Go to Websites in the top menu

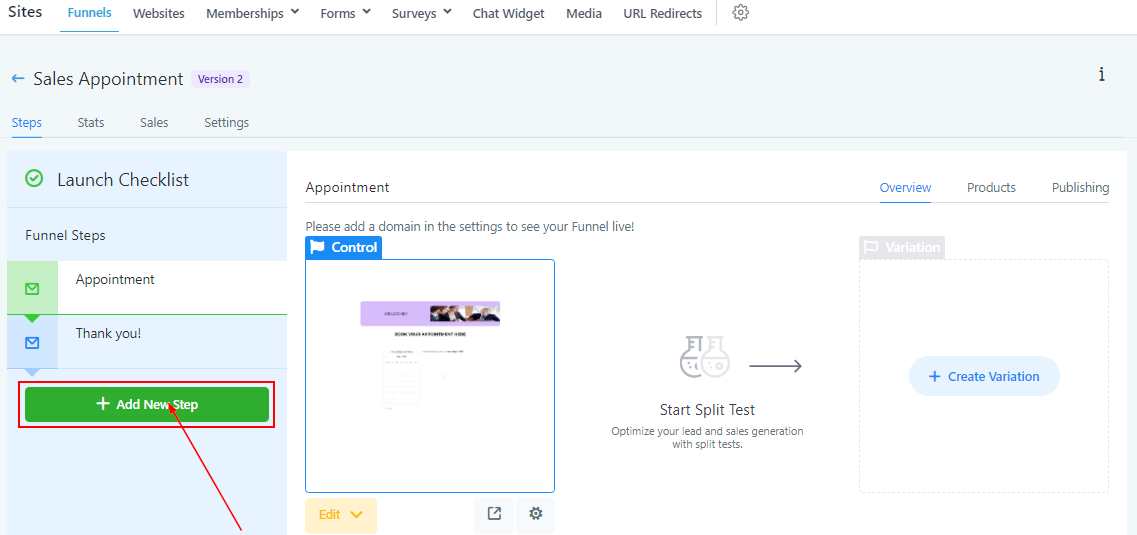(159, 14)
